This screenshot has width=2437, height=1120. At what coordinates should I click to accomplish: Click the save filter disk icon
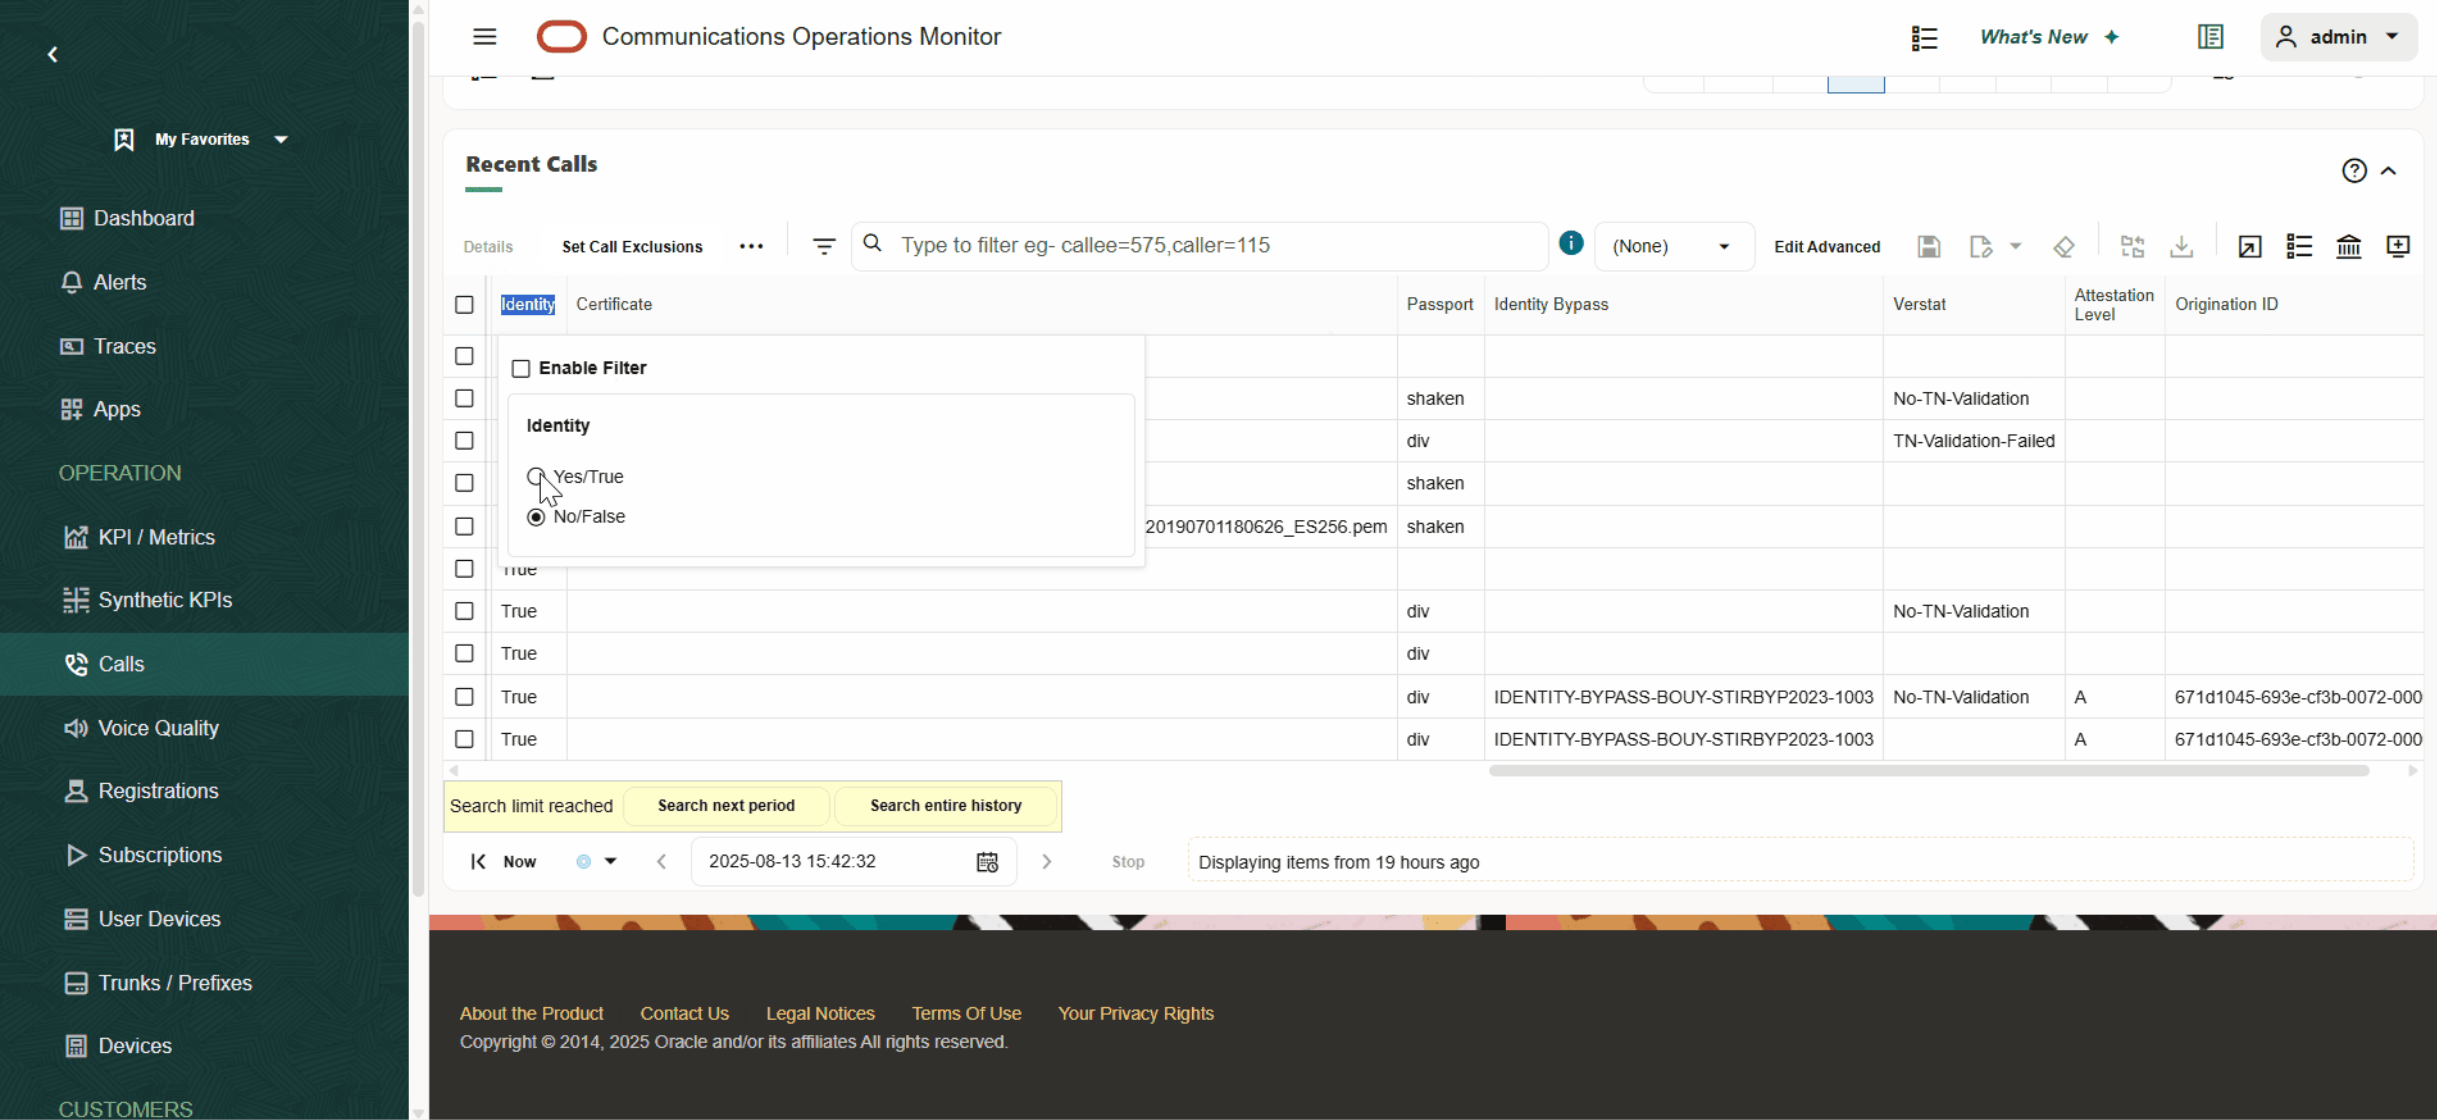point(1928,246)
